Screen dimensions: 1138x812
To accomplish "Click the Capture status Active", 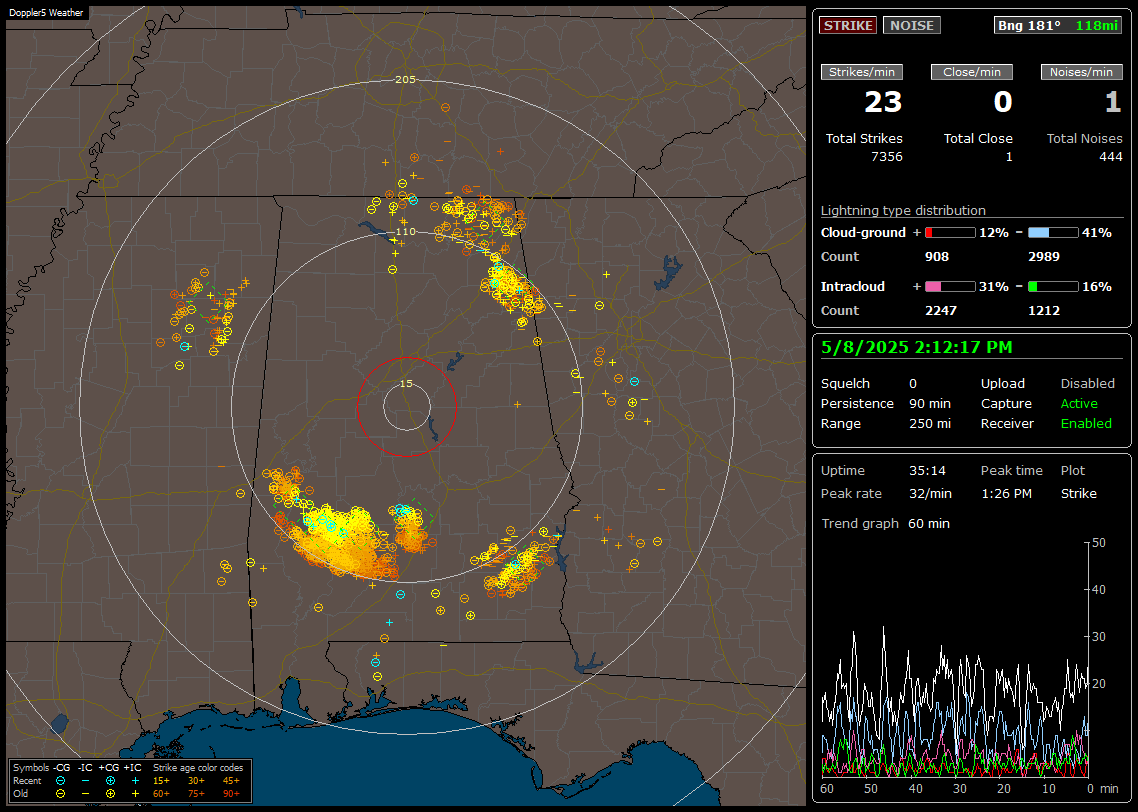I will [x=1078, y=403].
